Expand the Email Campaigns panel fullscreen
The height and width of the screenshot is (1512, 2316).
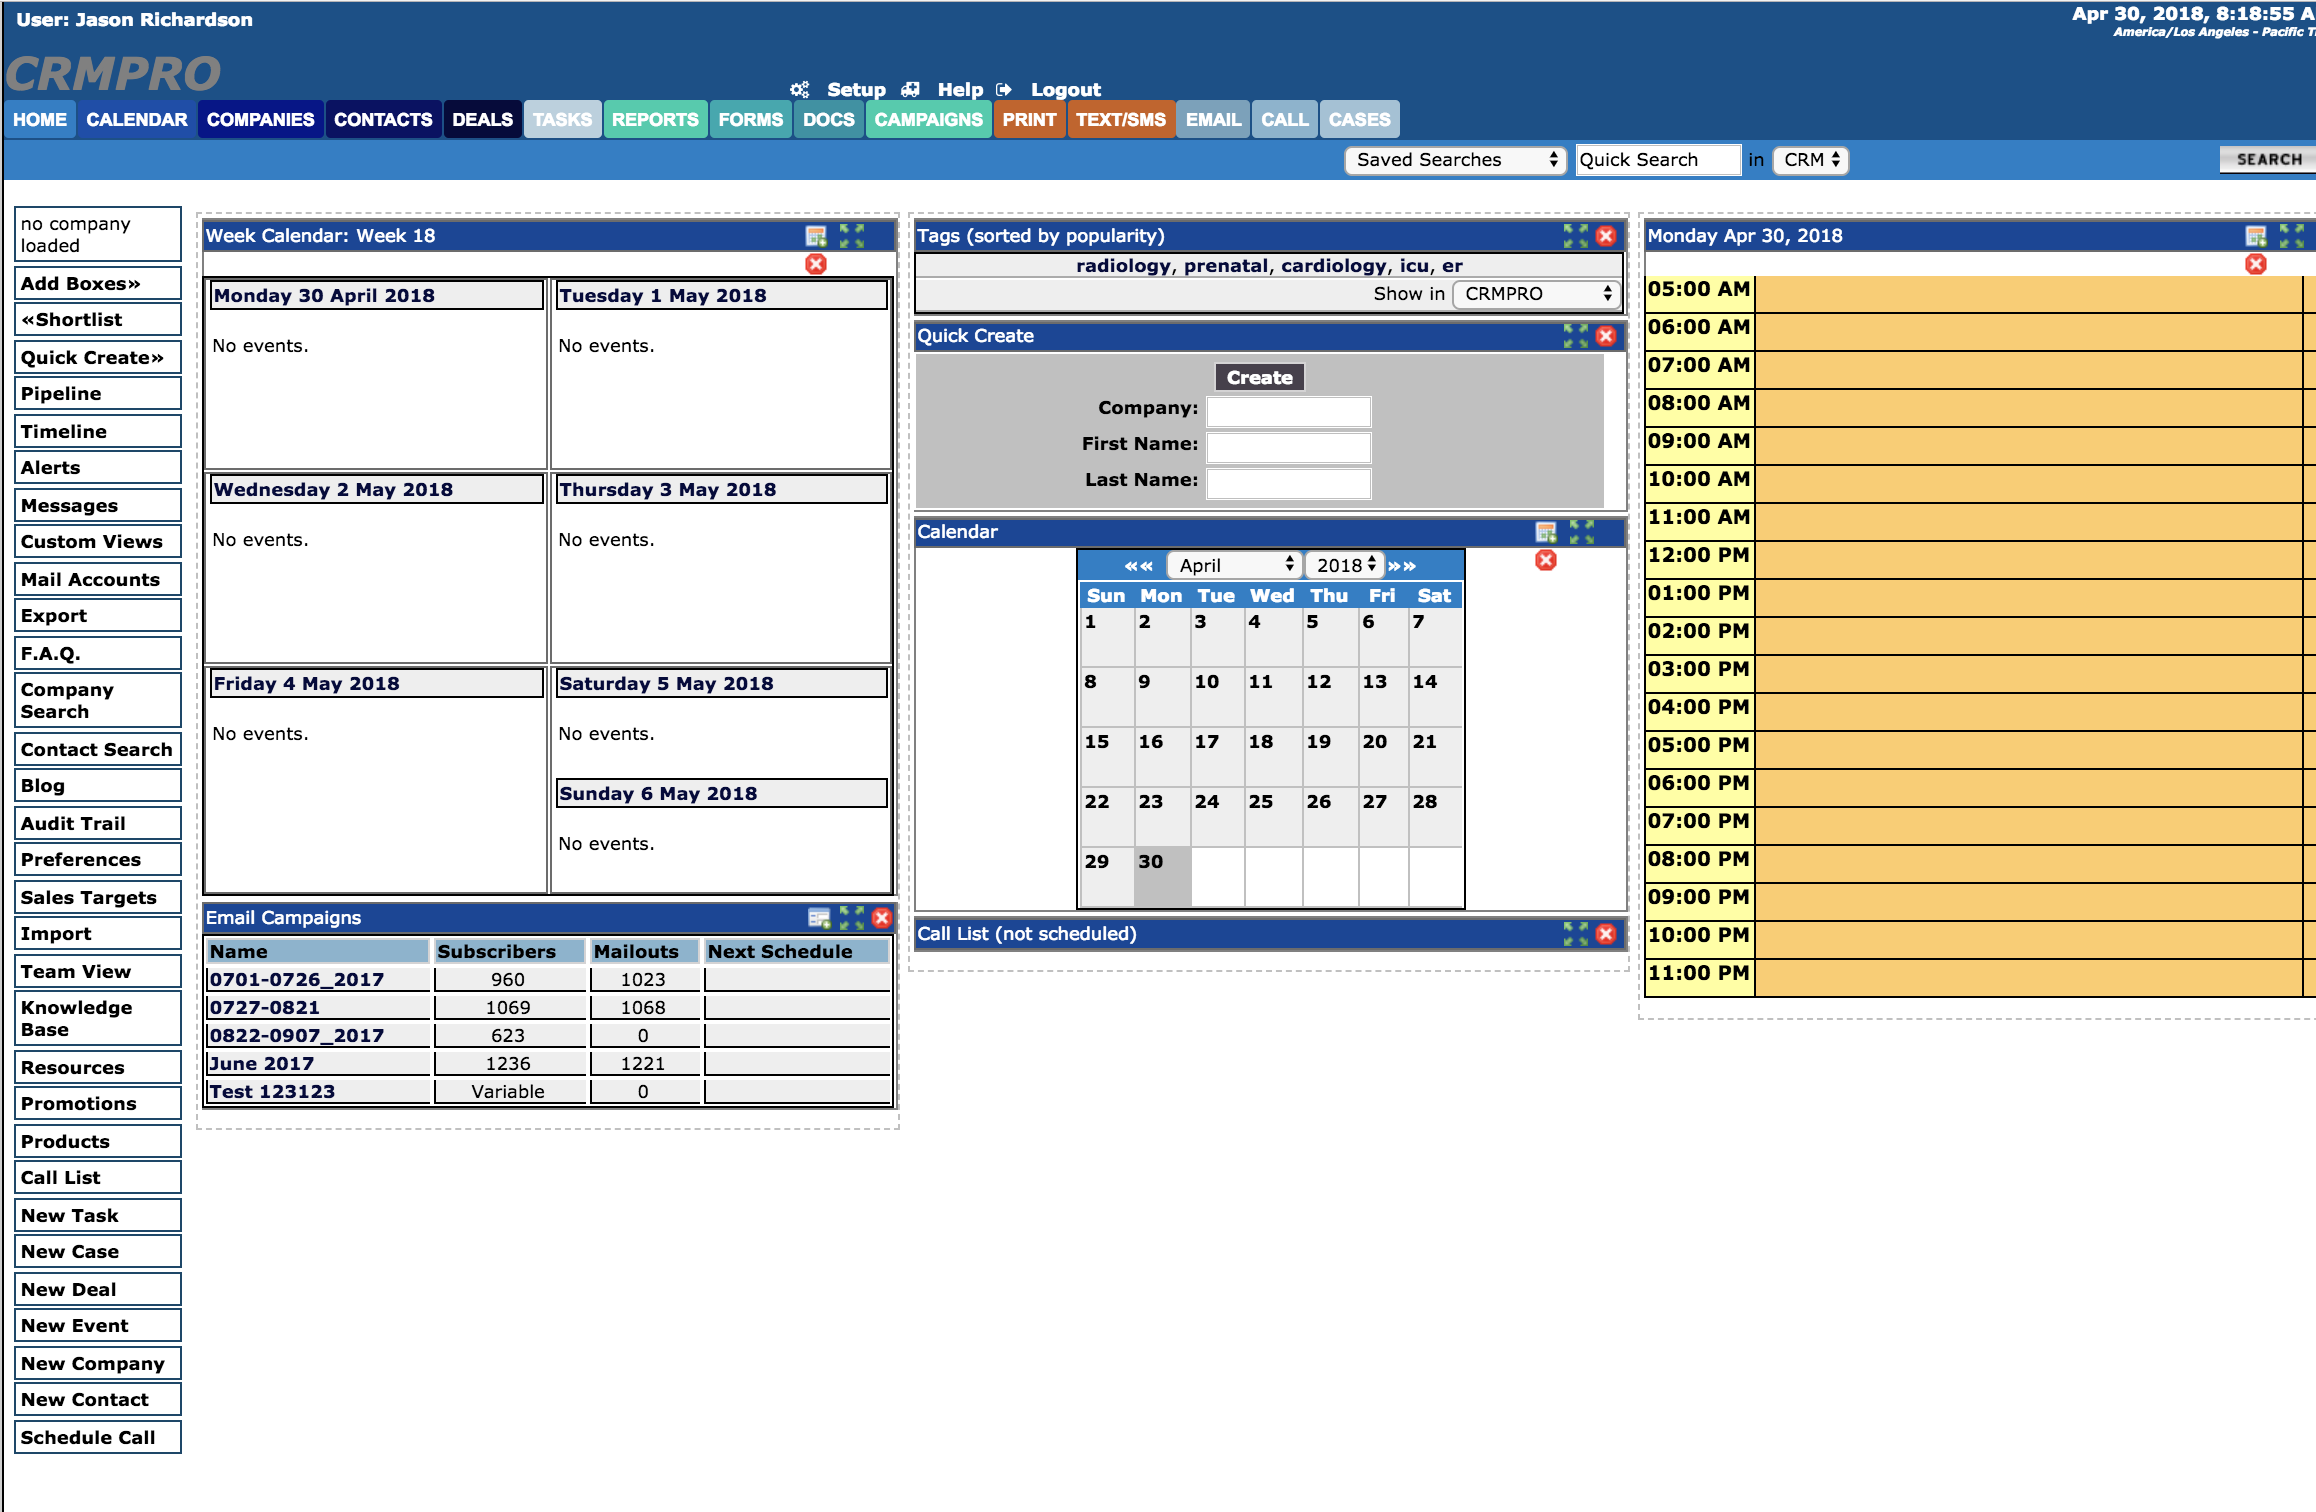pyautogui.click(x=852, y=918)
